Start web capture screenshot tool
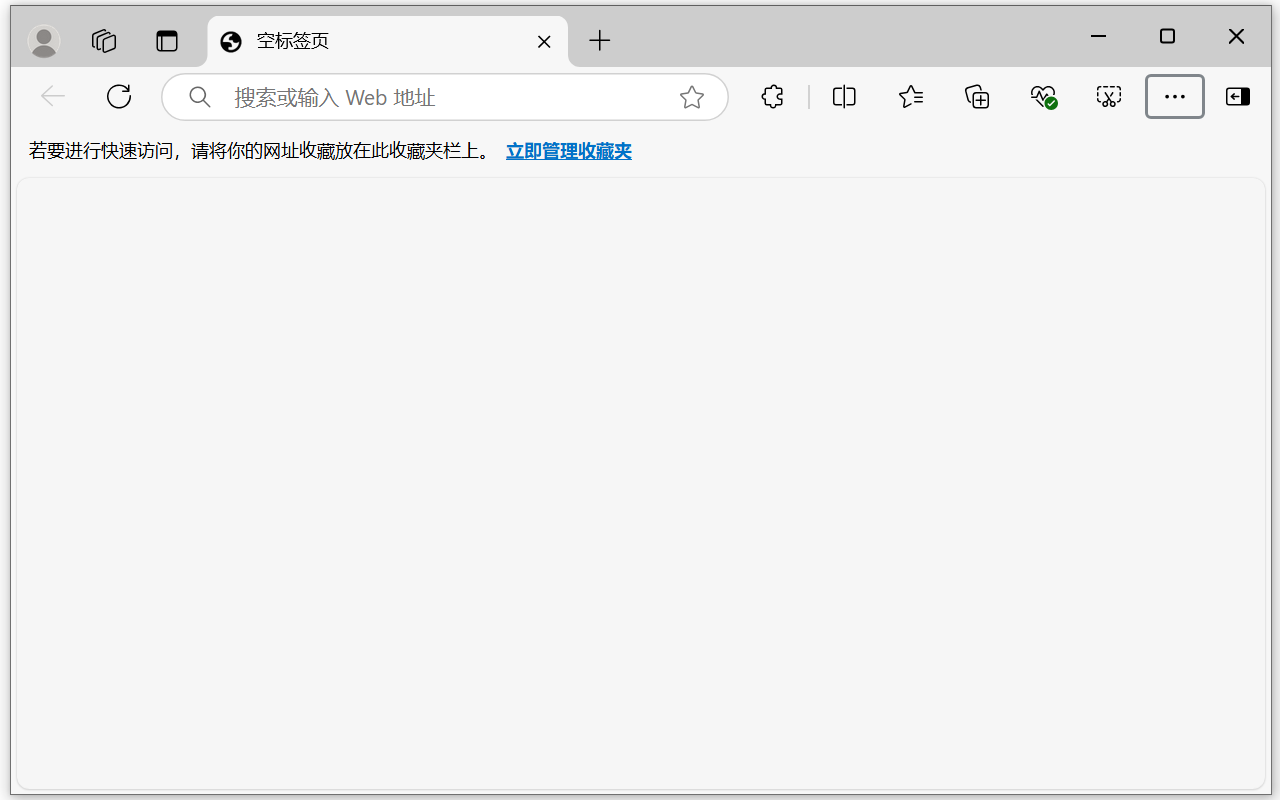Image resolution: width=1280 pixels, height=800 pixels. coord(1109,97)
